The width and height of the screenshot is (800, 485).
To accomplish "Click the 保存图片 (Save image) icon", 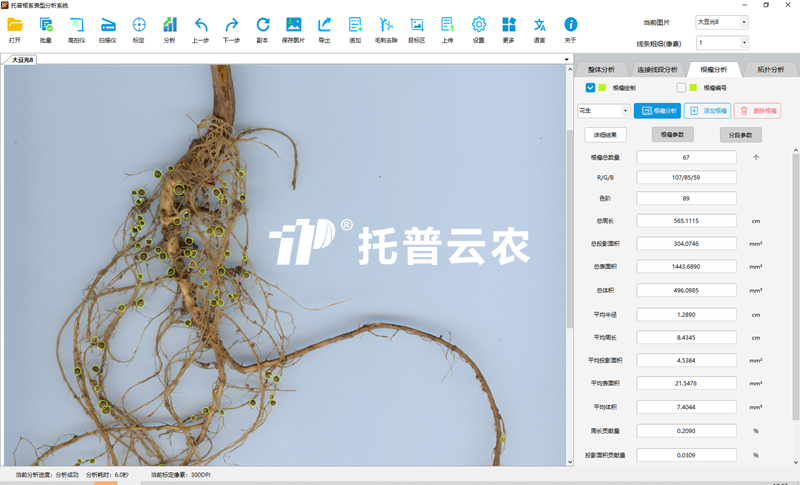I will click(293, 25).
